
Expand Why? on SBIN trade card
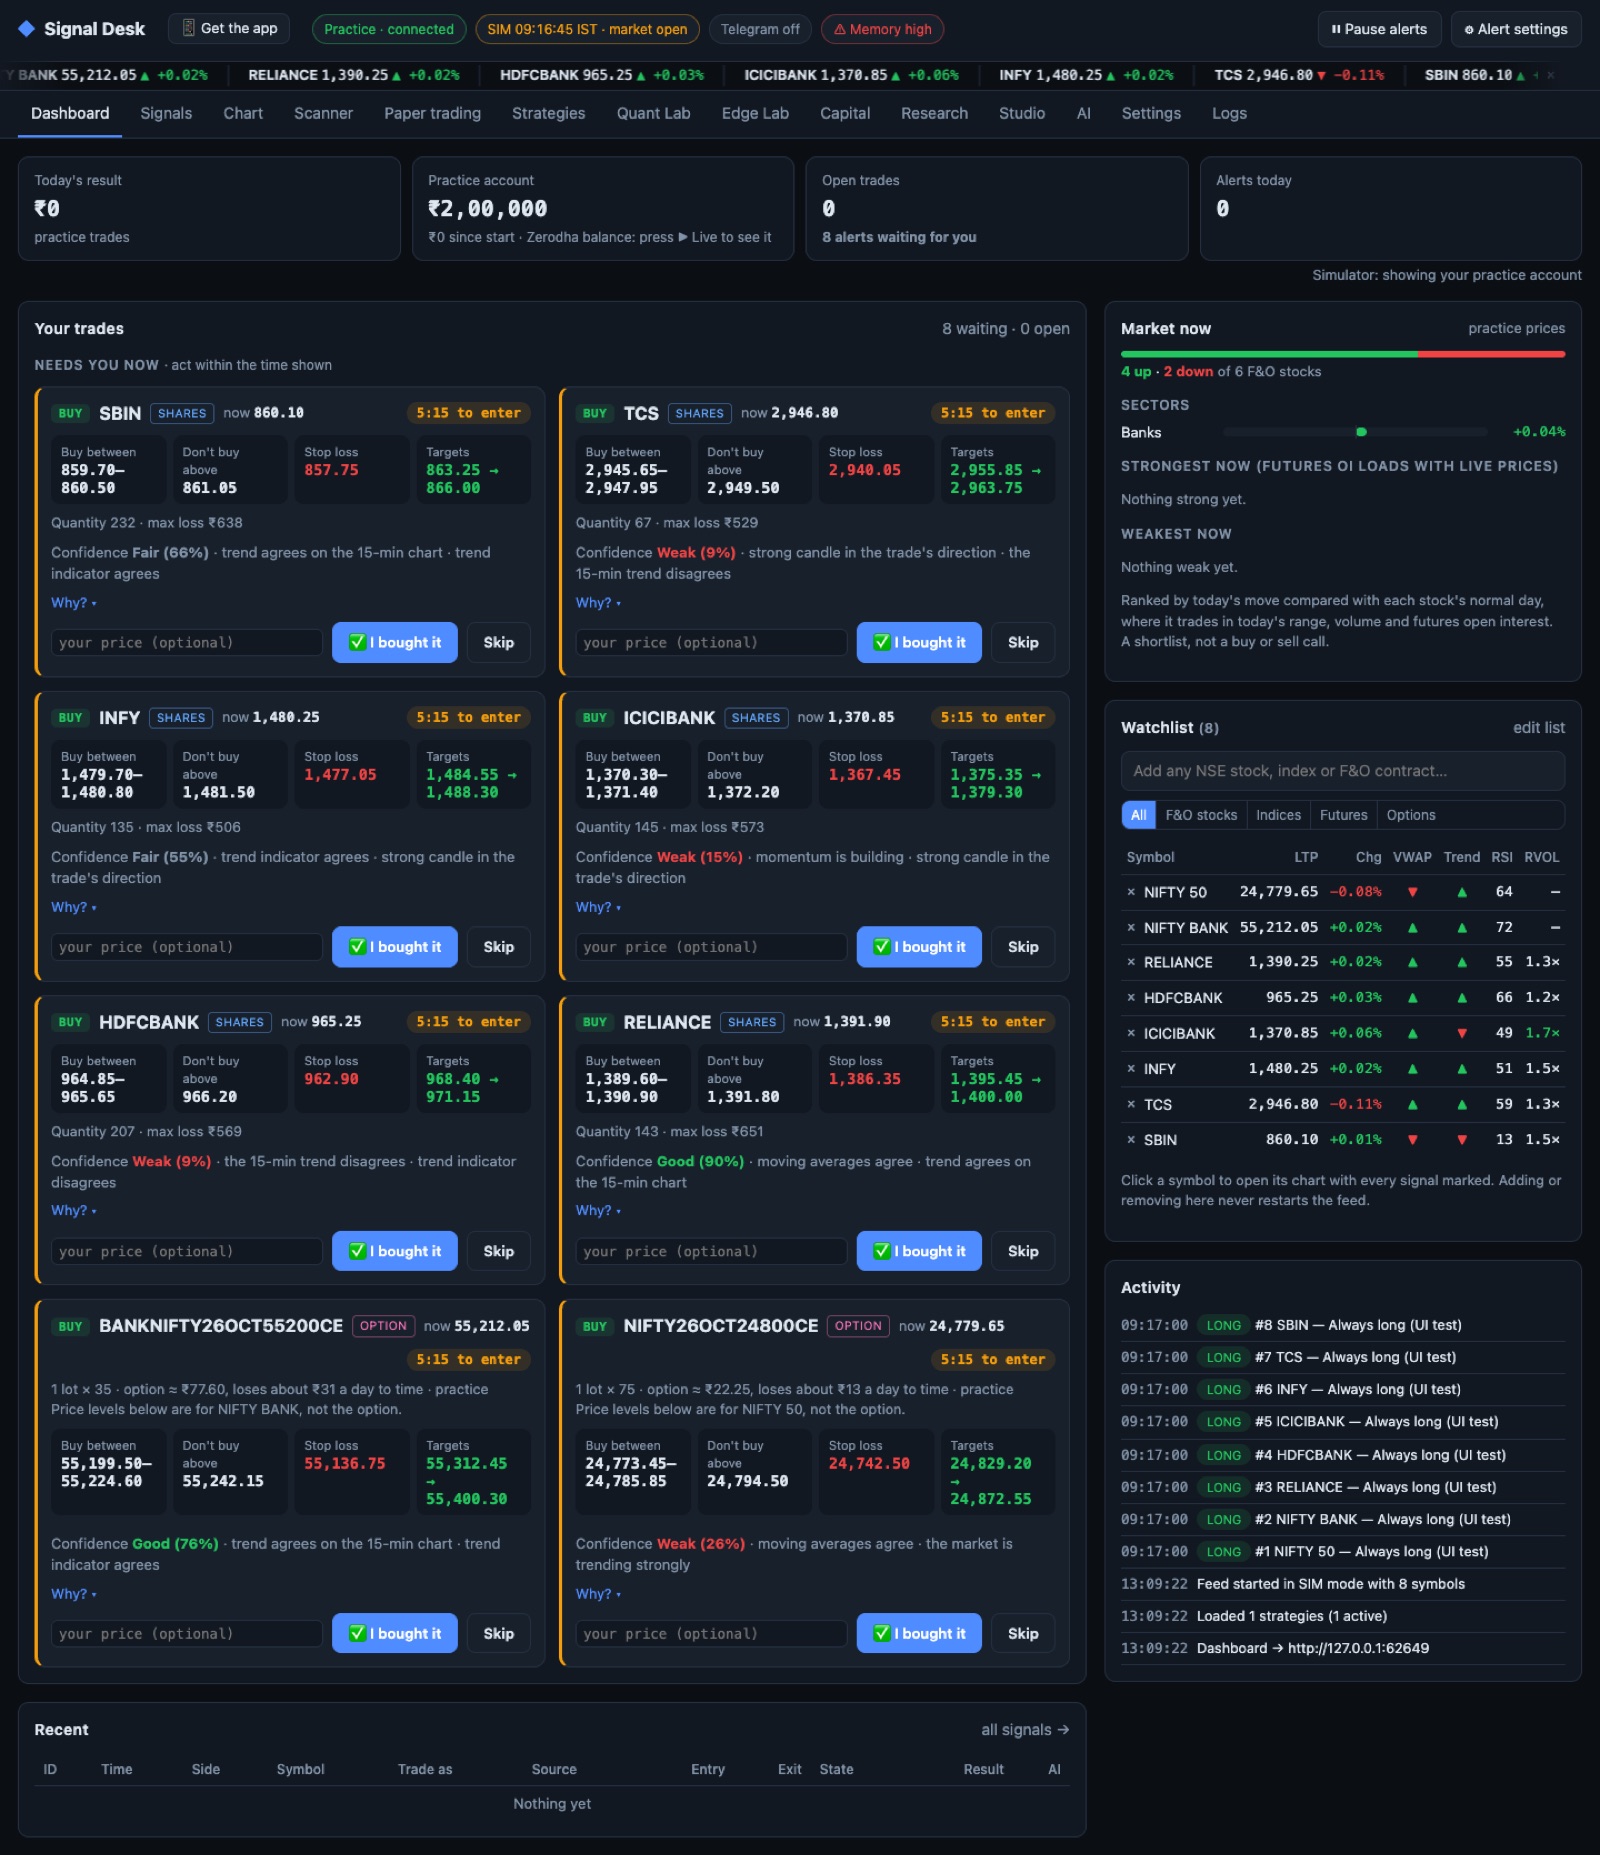click(74, 603)
